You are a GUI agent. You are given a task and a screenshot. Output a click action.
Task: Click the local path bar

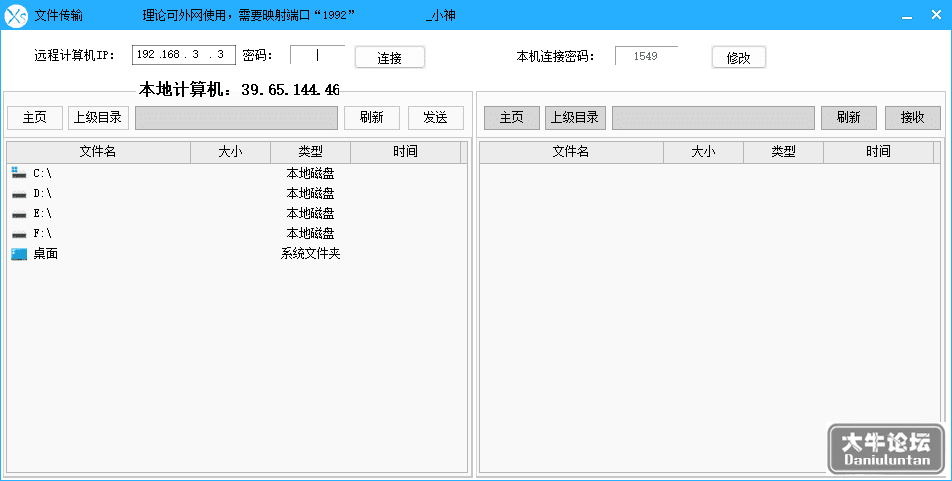tap(236, 118)
